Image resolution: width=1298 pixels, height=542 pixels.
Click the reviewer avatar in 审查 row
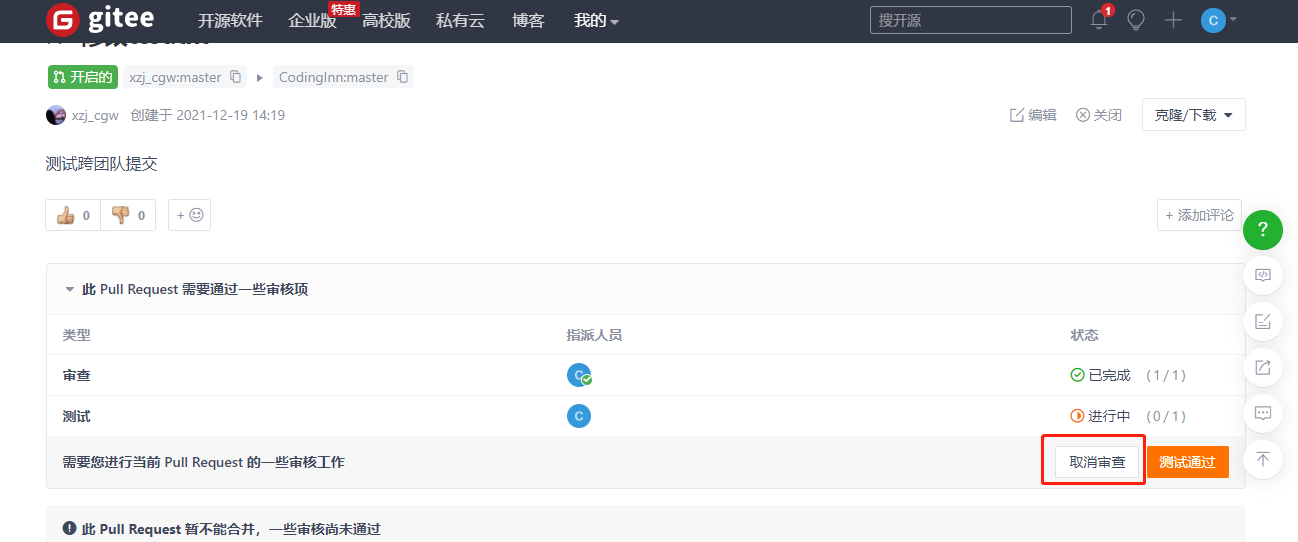(579, 376)
